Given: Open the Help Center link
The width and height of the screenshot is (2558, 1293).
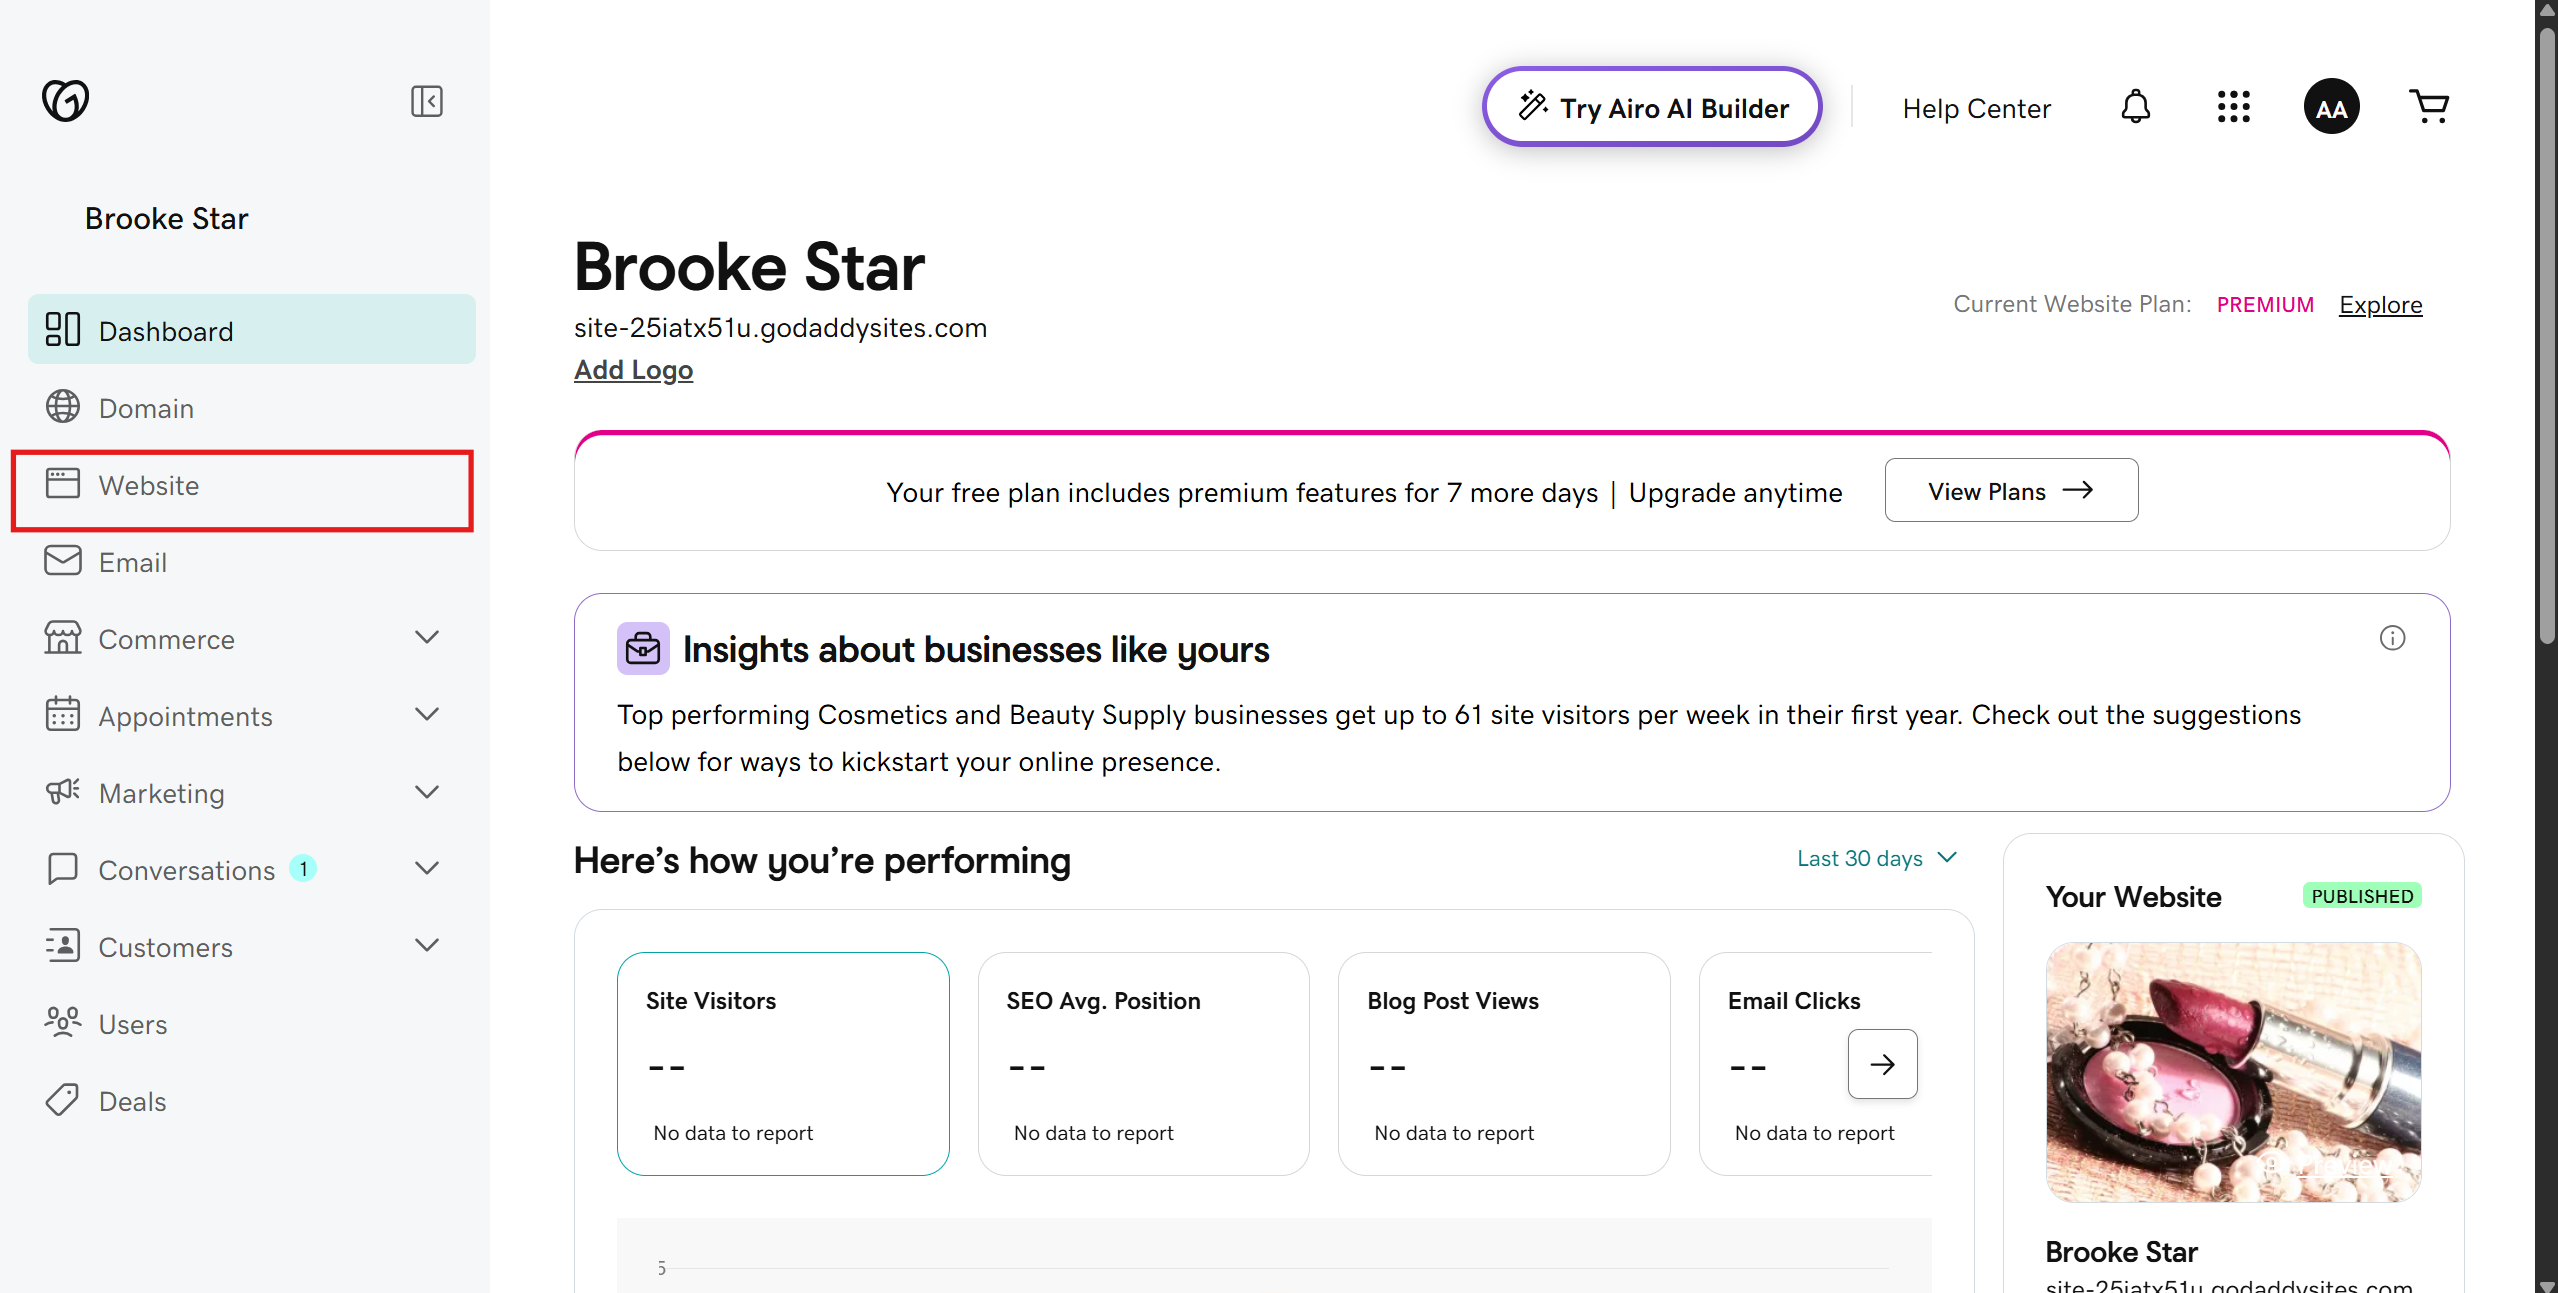Looking at the screenshot, I should [1976, 108].
